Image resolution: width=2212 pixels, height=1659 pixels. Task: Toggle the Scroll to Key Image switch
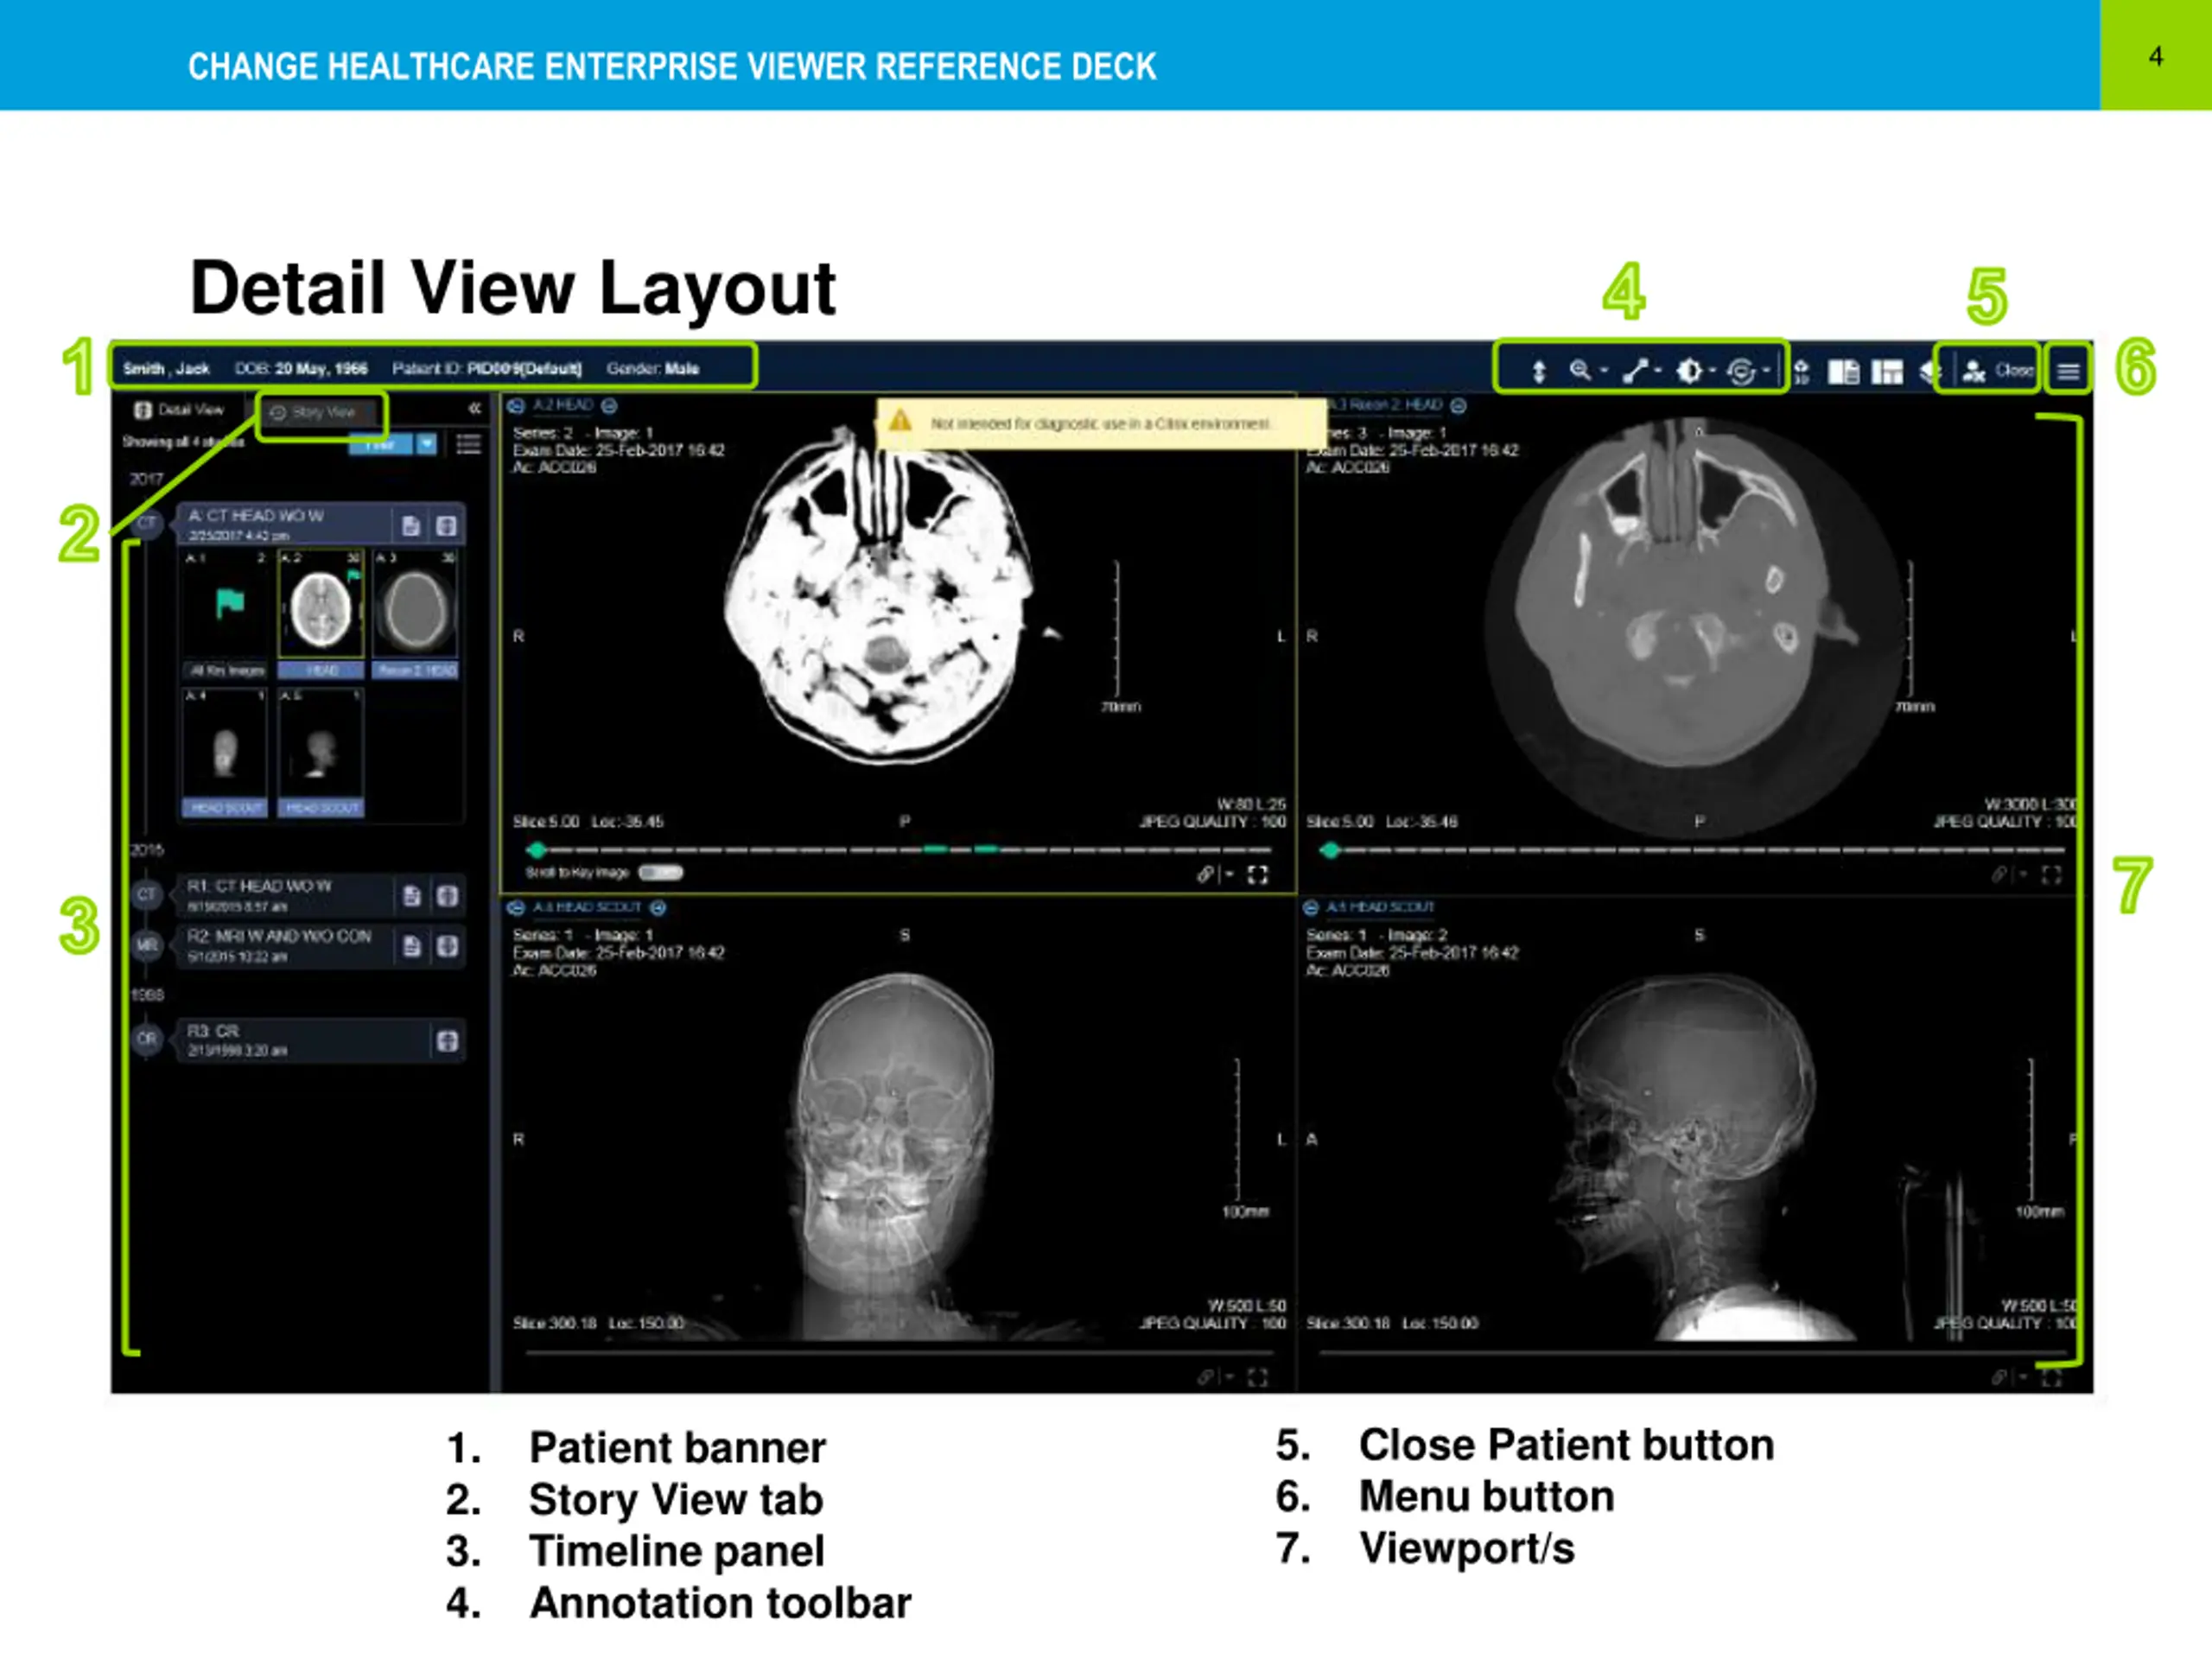[661, 873]
